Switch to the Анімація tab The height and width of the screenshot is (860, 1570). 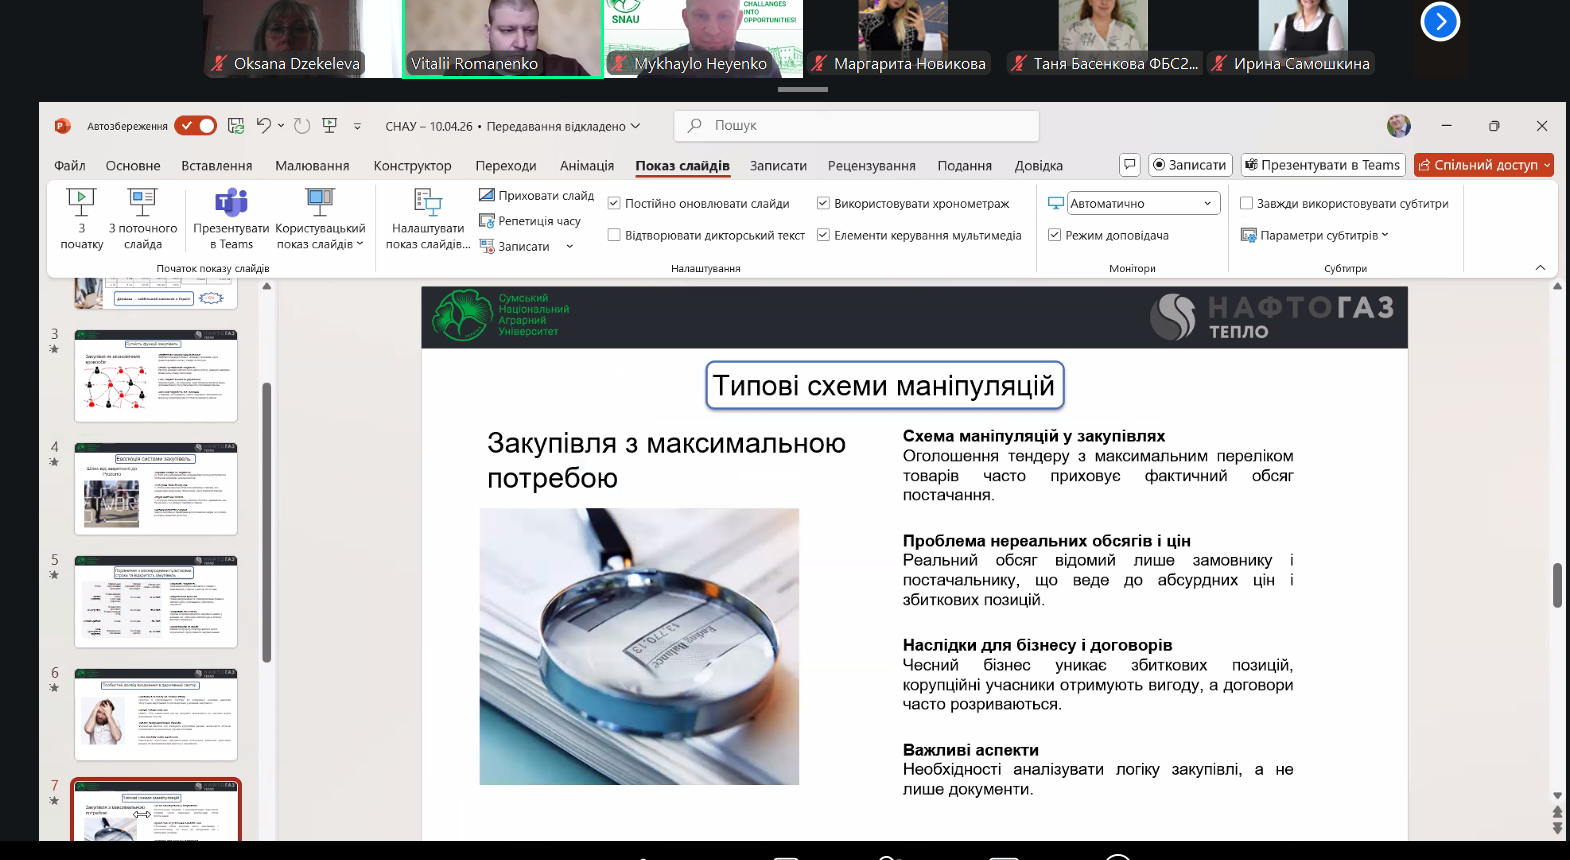point(586,166)
